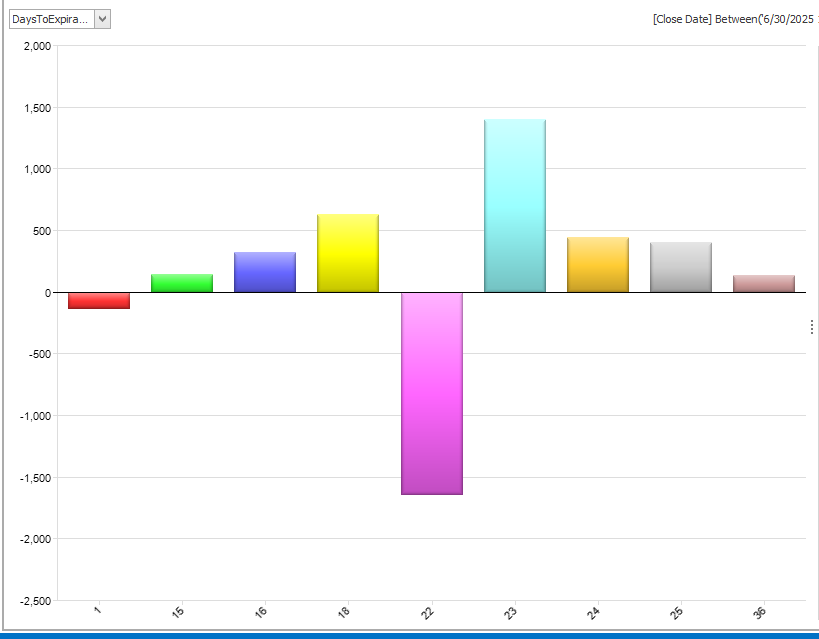Click the blue bar for category 16
Screen dimensions: 819x639
[265, 272]
